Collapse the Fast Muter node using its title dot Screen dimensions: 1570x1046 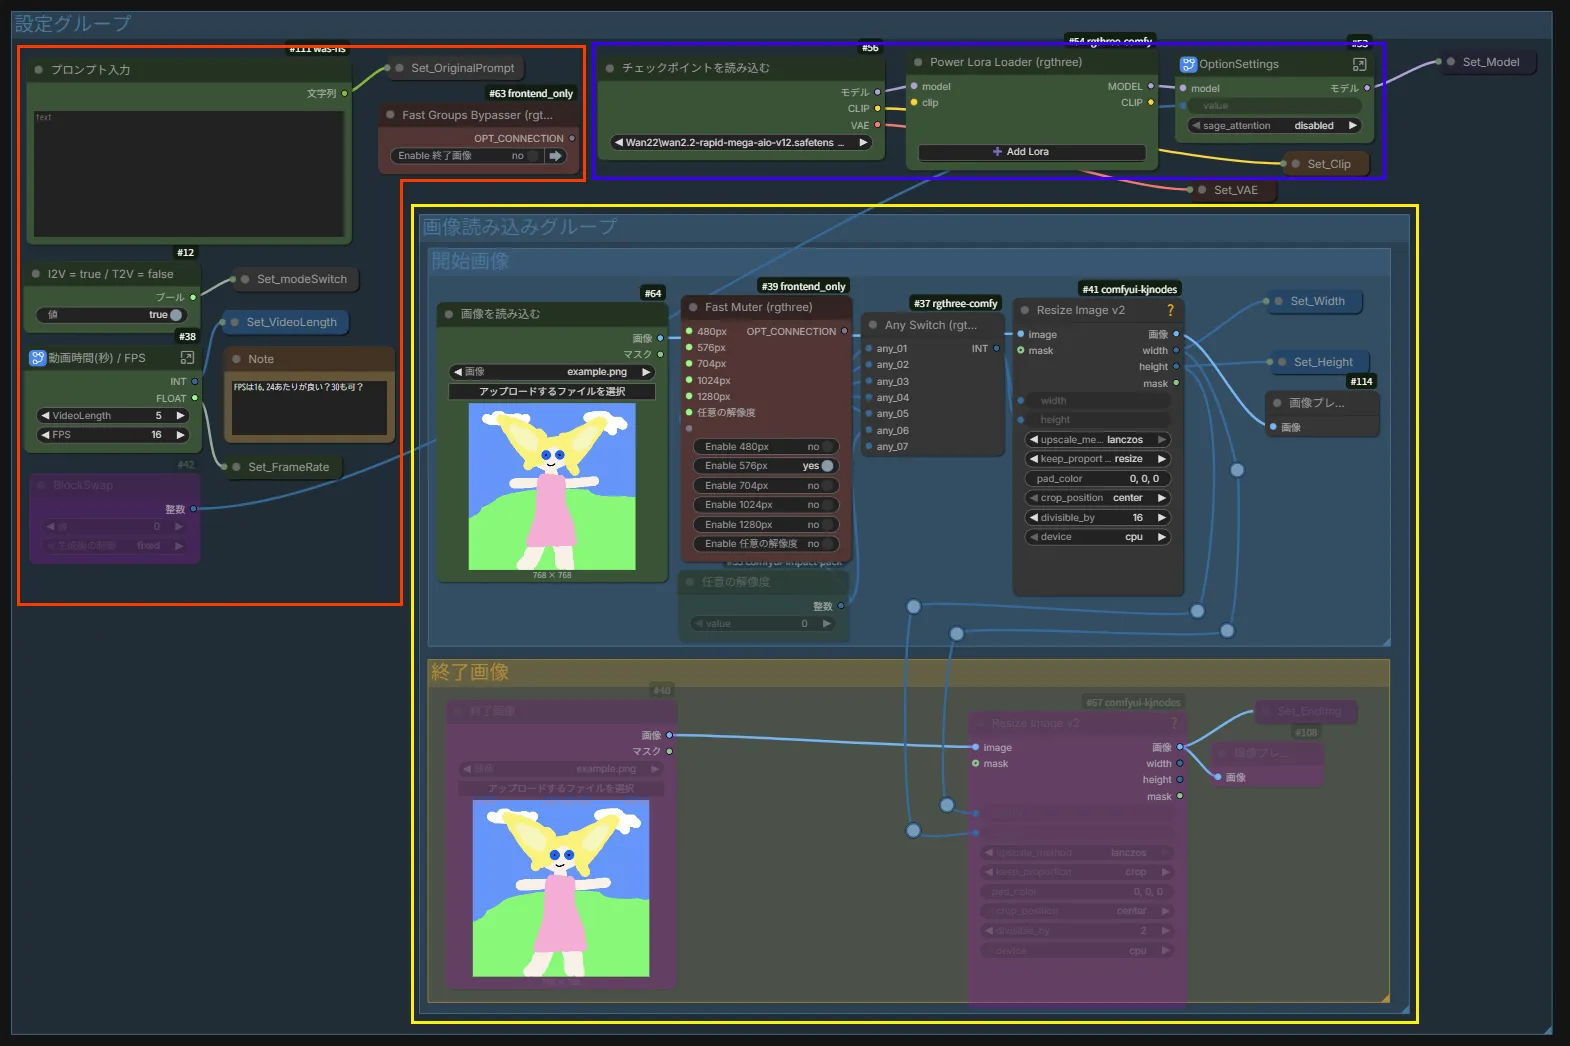693,307
